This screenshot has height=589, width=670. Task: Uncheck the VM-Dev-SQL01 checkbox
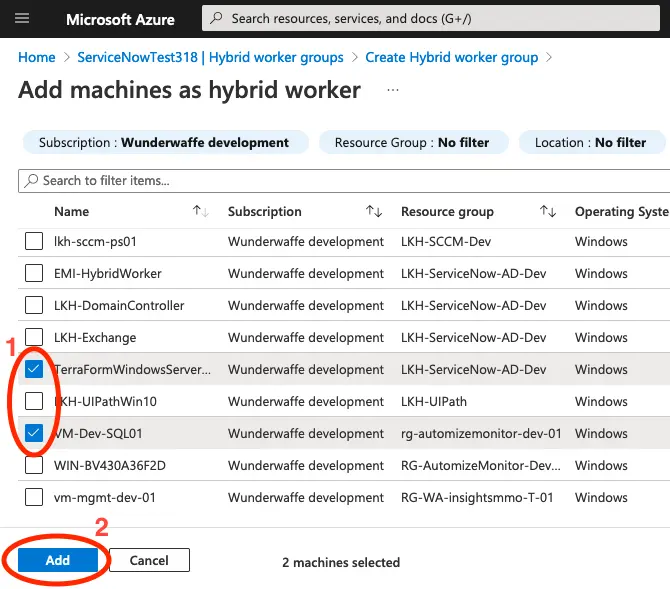pyautogui.click(x=34, y=433)
